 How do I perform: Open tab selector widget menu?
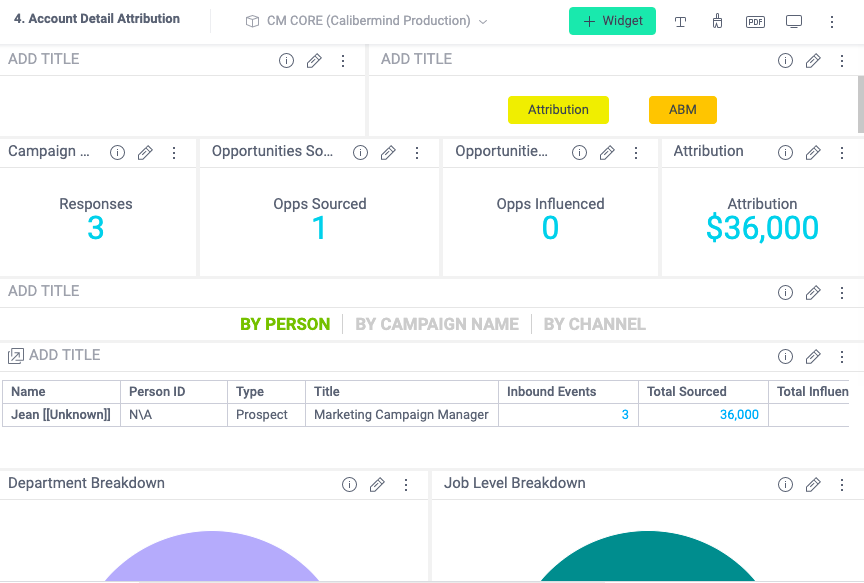841,293
